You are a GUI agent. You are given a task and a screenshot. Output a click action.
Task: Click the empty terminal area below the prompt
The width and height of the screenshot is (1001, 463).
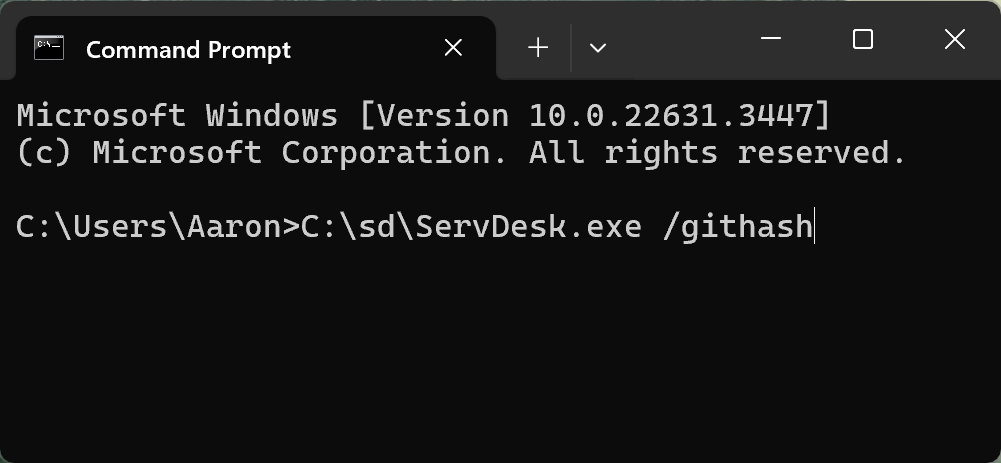[500, 350]
